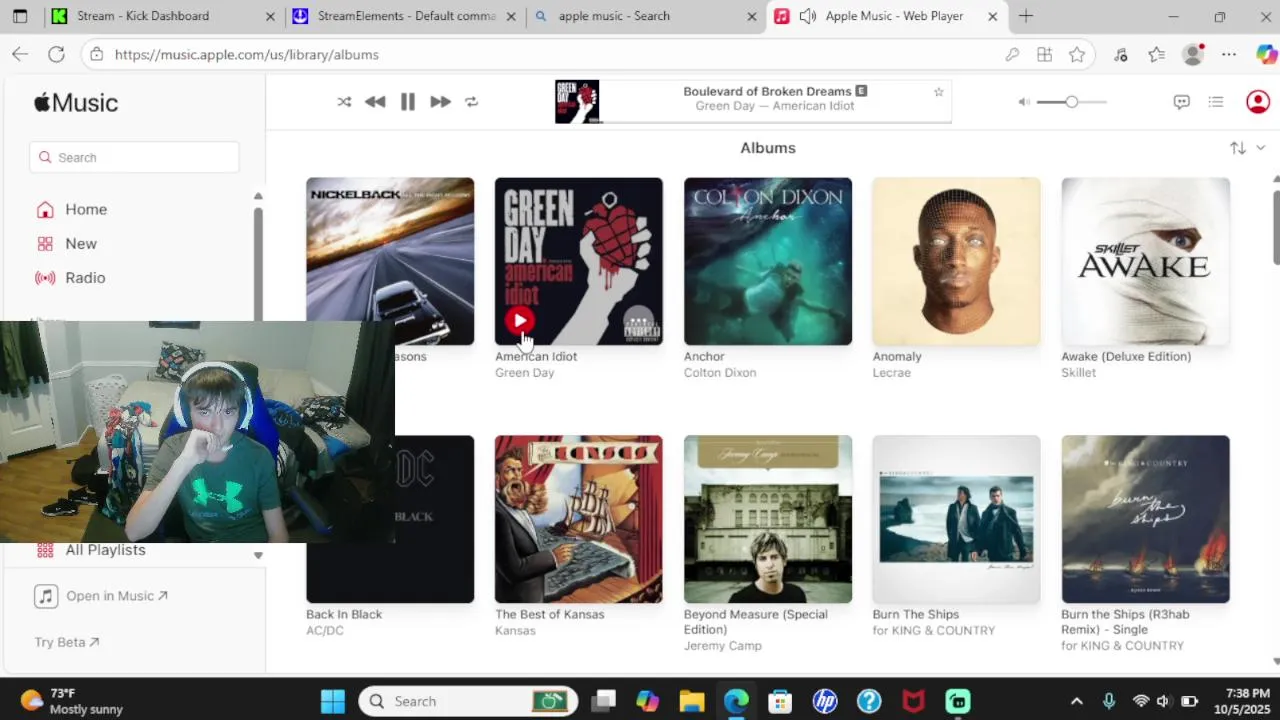The image size is (1280, 720).
Task: Open the Copilot sidebar icon
Action: [x=1266, y=55]
